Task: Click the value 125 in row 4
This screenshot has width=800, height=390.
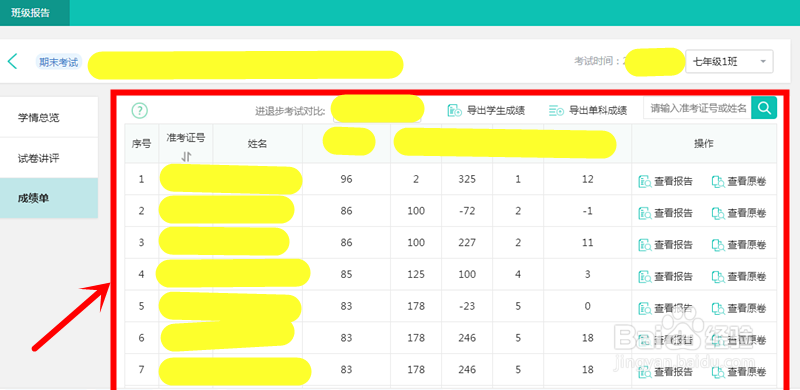Action: tap(416, 275)
